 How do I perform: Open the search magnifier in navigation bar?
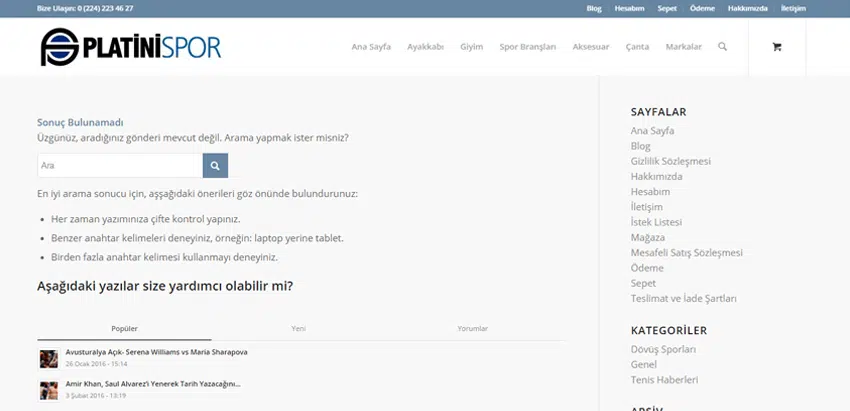(x=722, y=47)
